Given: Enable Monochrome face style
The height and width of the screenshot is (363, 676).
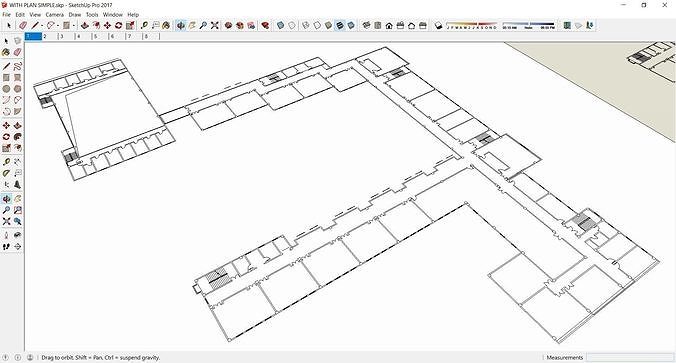Looking at the screenshot, I should click(351, 25).
